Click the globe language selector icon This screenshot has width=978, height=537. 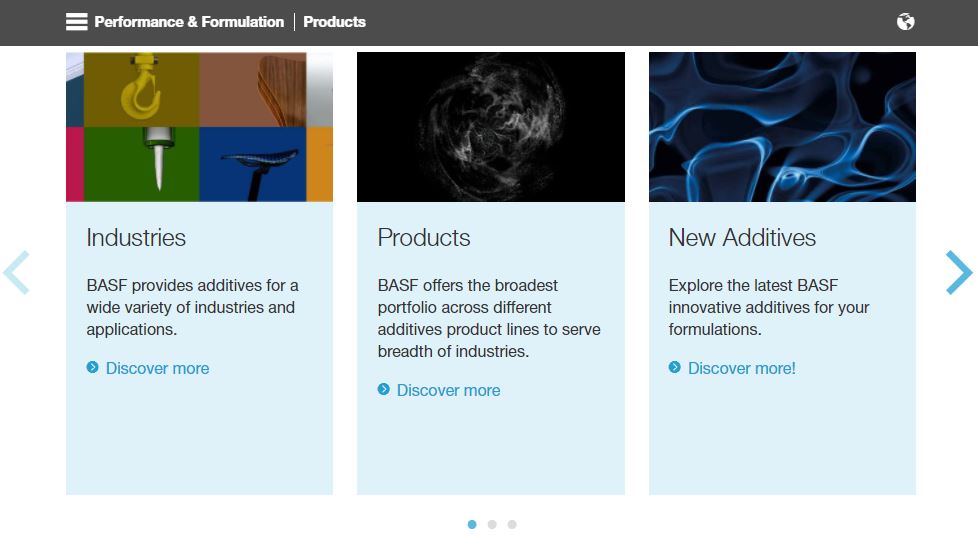(905, 22)
